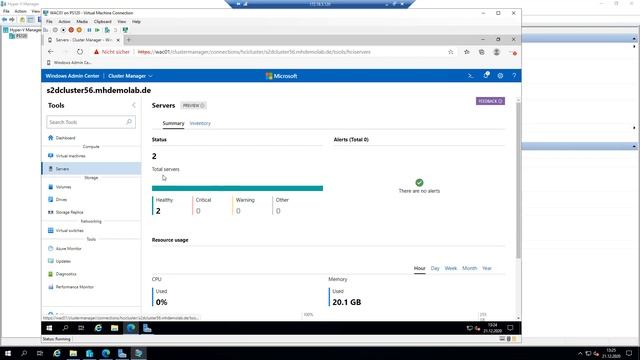This screenshot has width=640, height=360.
Task: Click the page vertical scrollbar
Action: click(518, 180)
